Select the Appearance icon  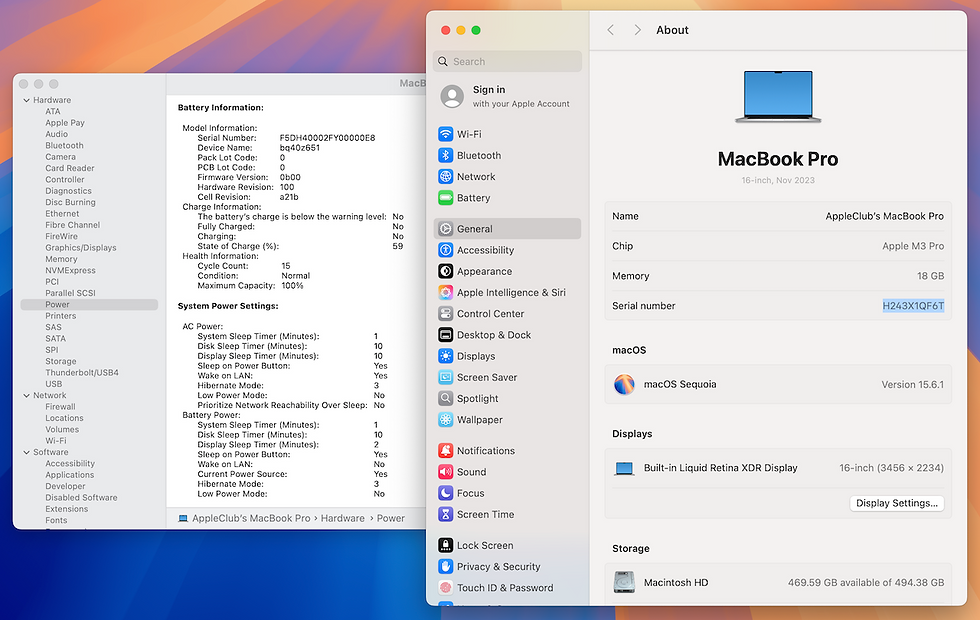(x=445, y=271)
